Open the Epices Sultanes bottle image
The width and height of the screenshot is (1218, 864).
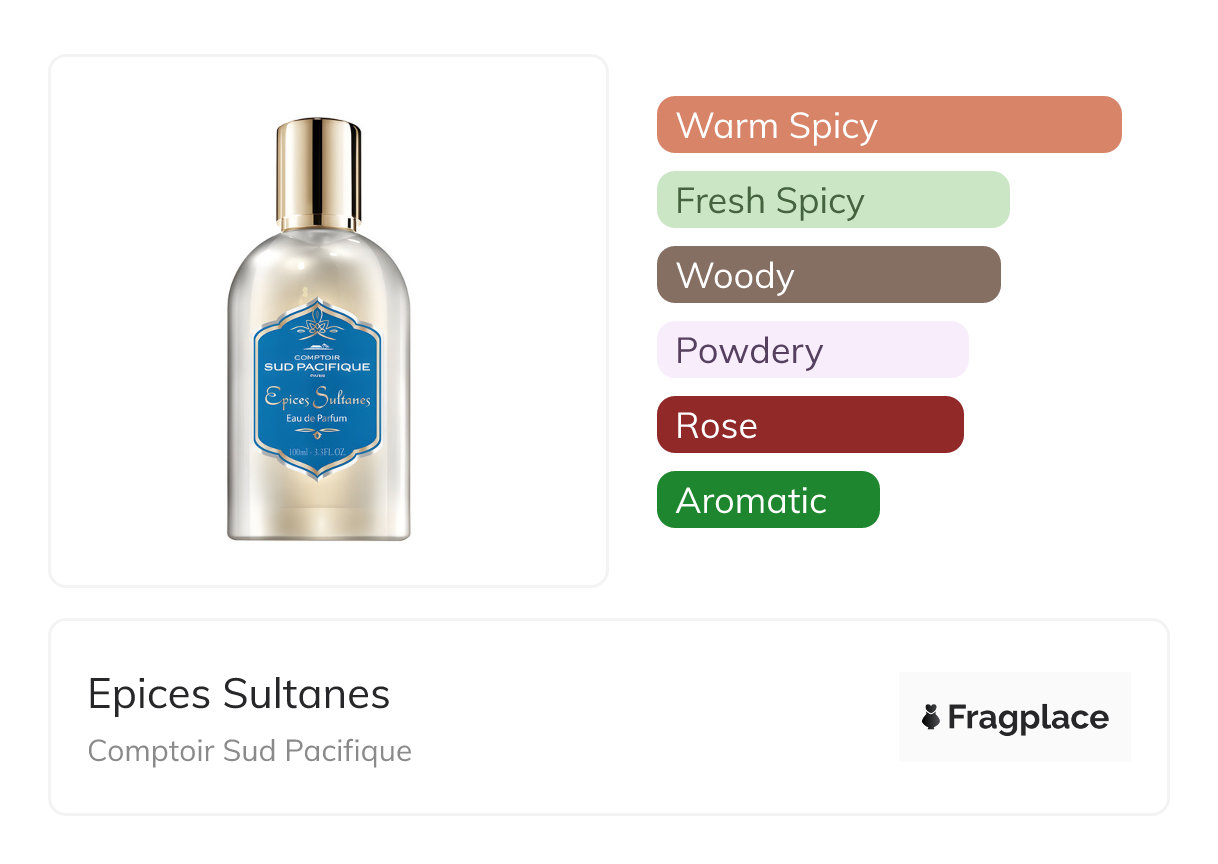point(318,330)
